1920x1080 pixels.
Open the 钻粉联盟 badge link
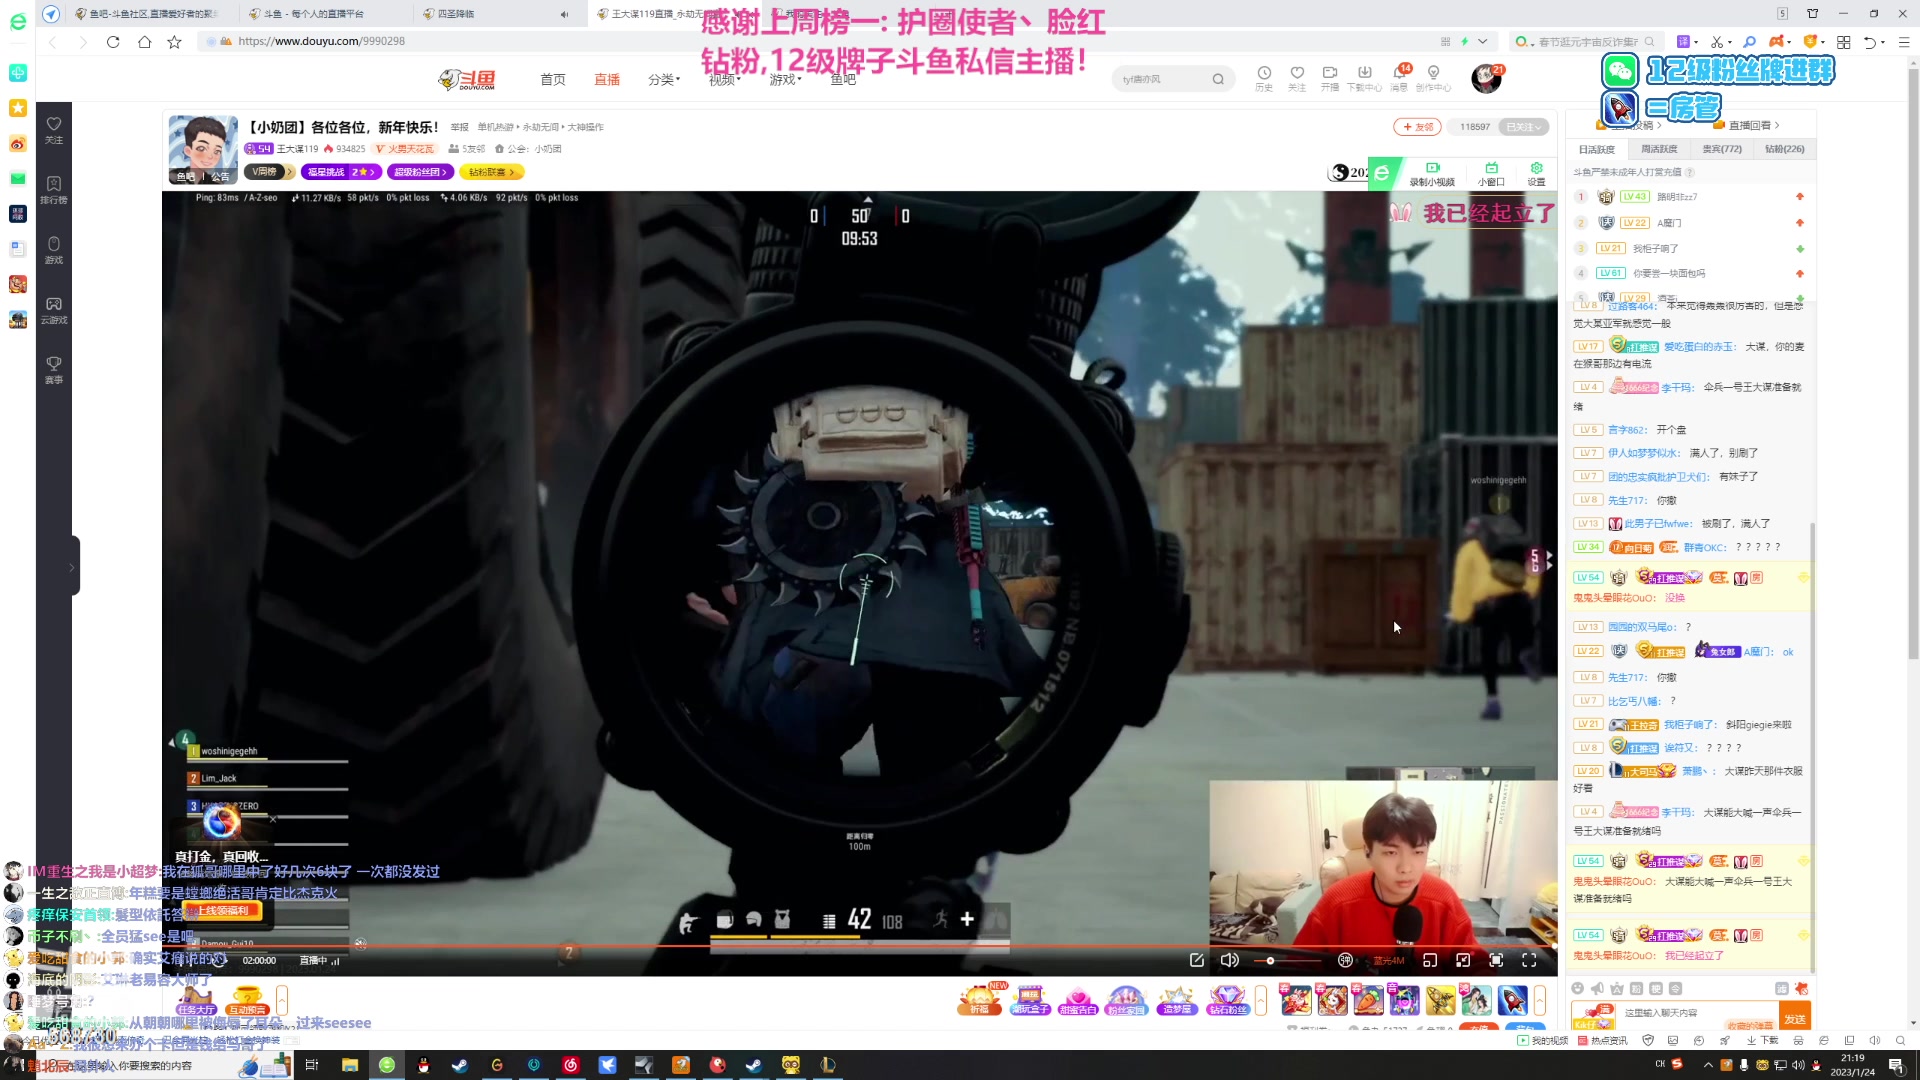[492, 172]
